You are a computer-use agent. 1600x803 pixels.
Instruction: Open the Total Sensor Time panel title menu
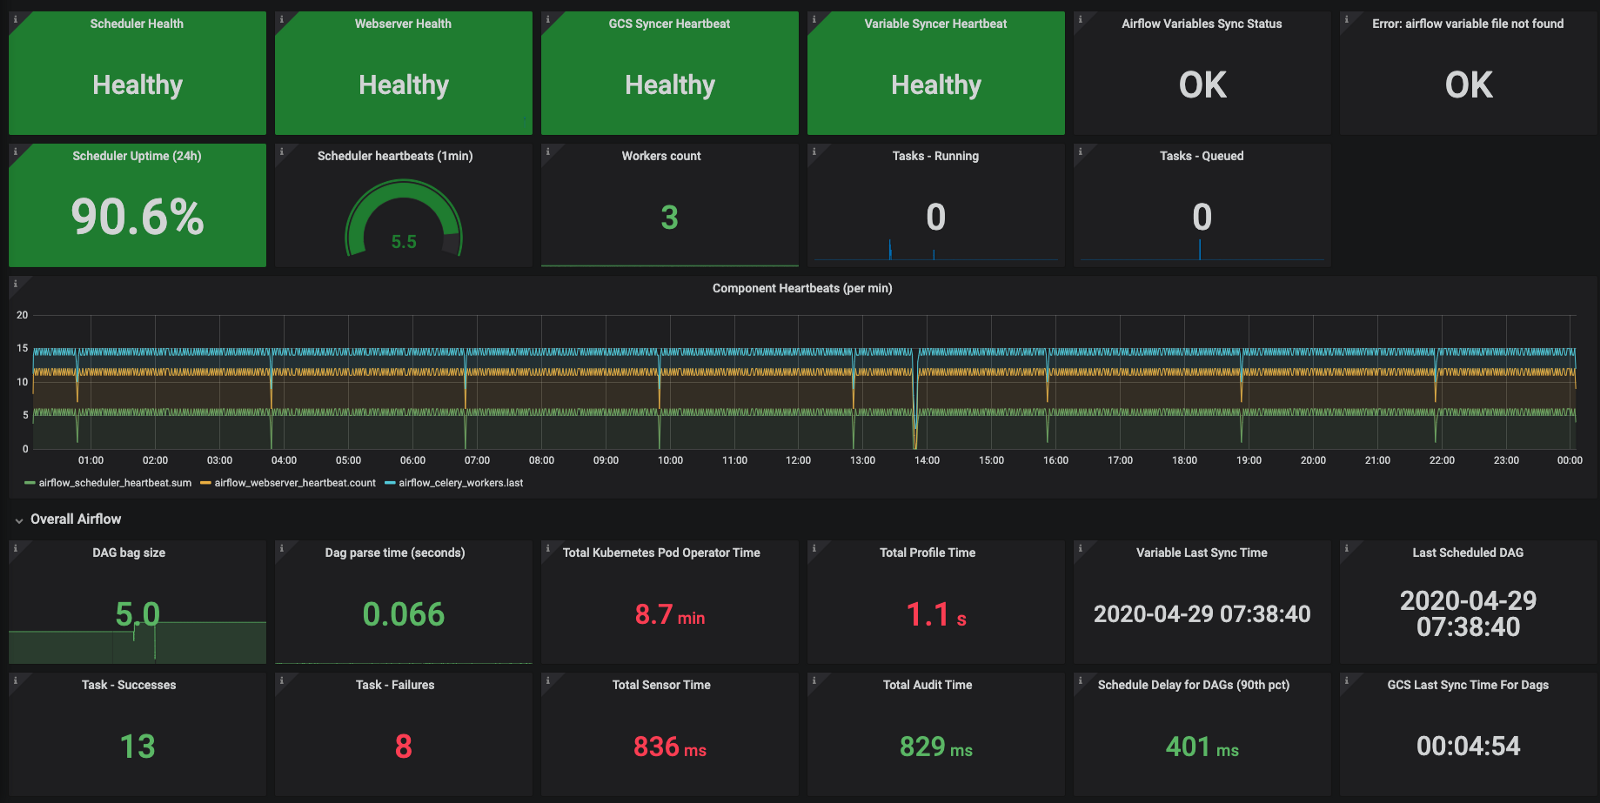(x=661, y=685)
